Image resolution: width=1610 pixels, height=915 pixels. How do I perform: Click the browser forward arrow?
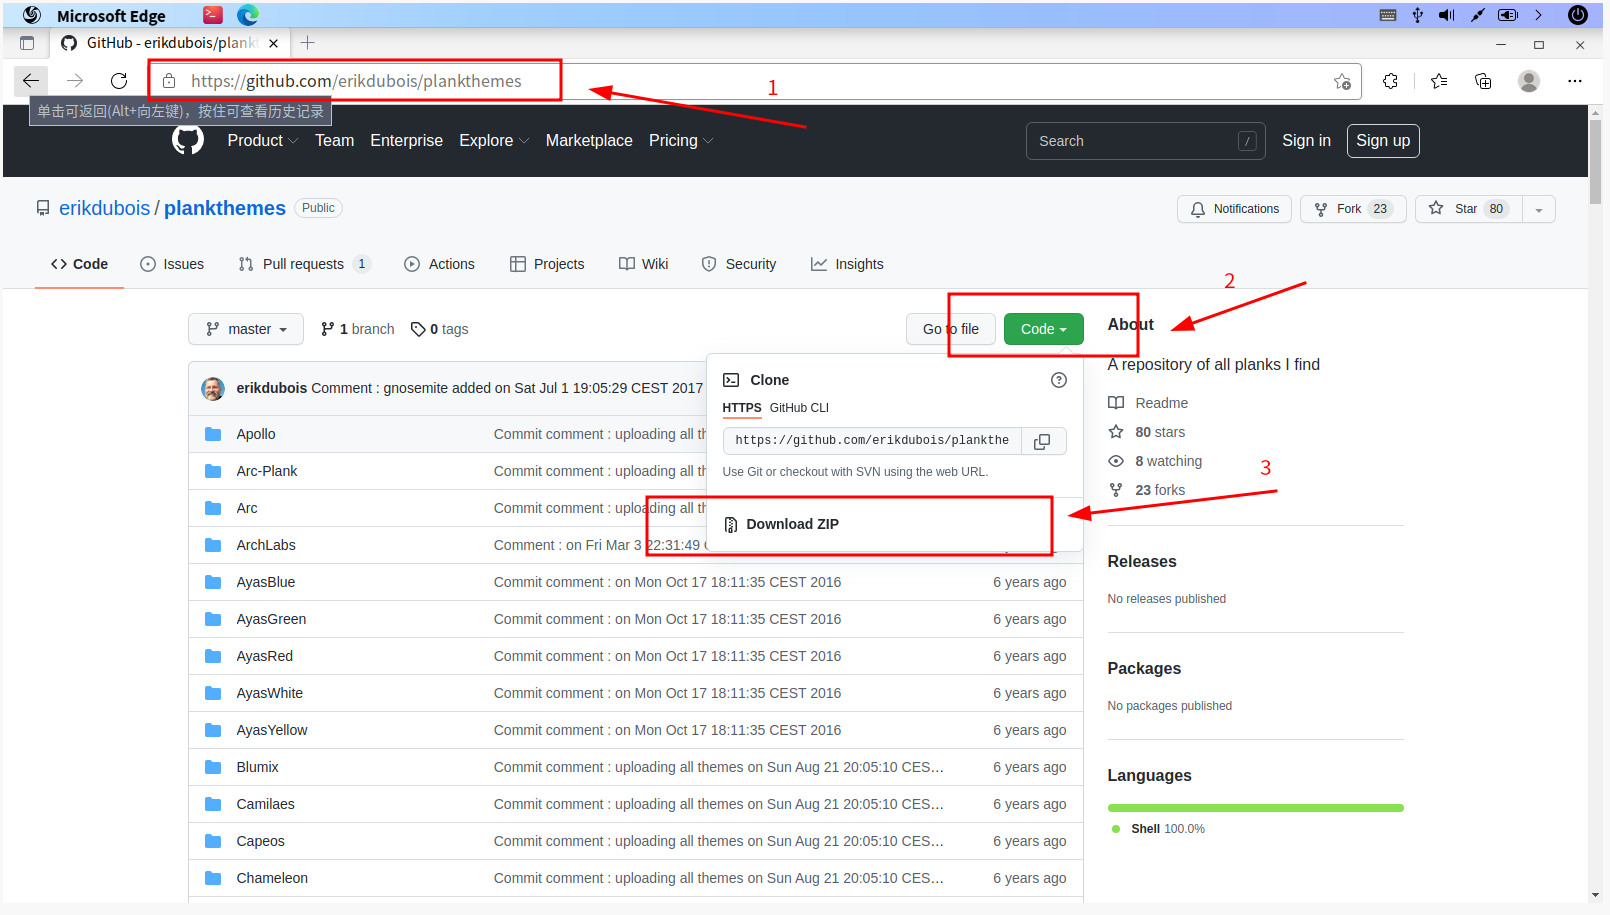pyautogui.click(x=75, y=81)
